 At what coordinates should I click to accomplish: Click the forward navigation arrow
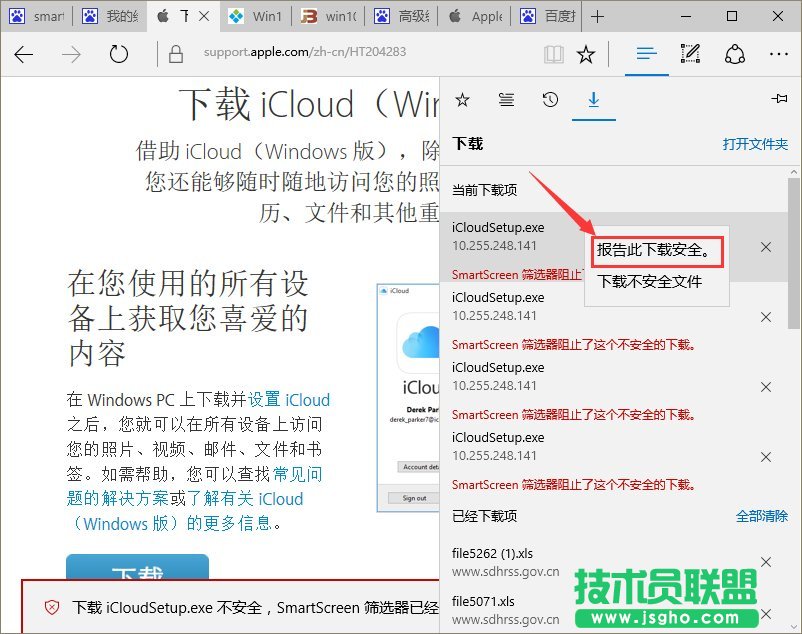[71, 54]
